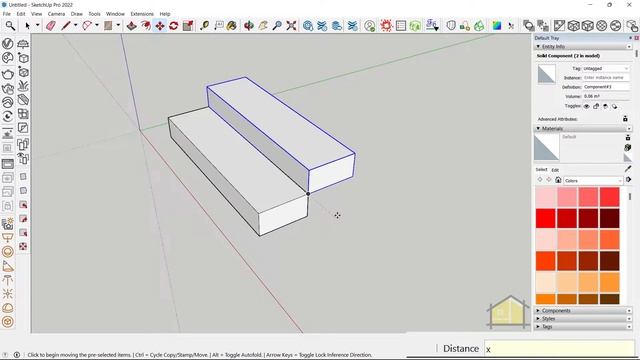Select the Paint Bucket tool
This screenshot has width=640, height=360.
(232, 26)
